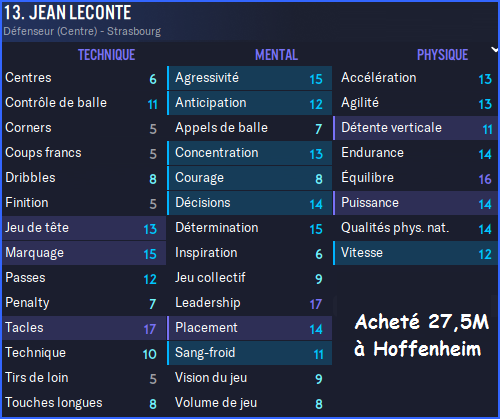Select the Agressivité attribute row

pyautogui.click(x=250, y=78)
